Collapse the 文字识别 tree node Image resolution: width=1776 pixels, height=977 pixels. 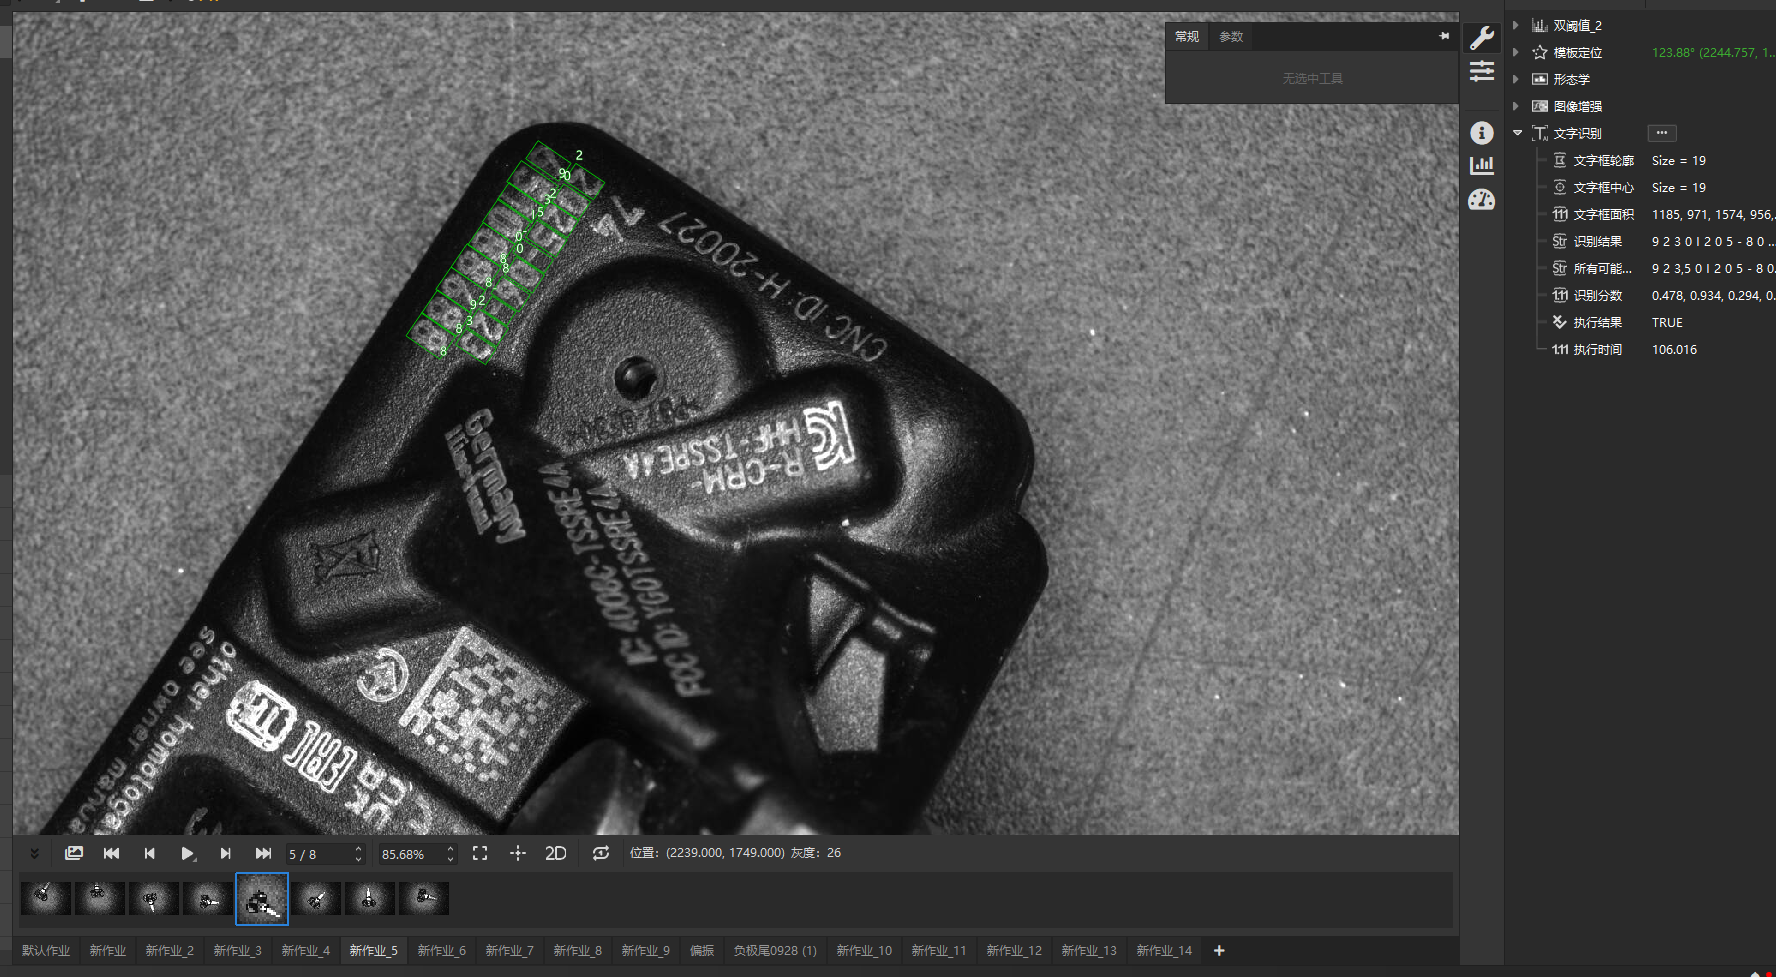coord(1517,133)
